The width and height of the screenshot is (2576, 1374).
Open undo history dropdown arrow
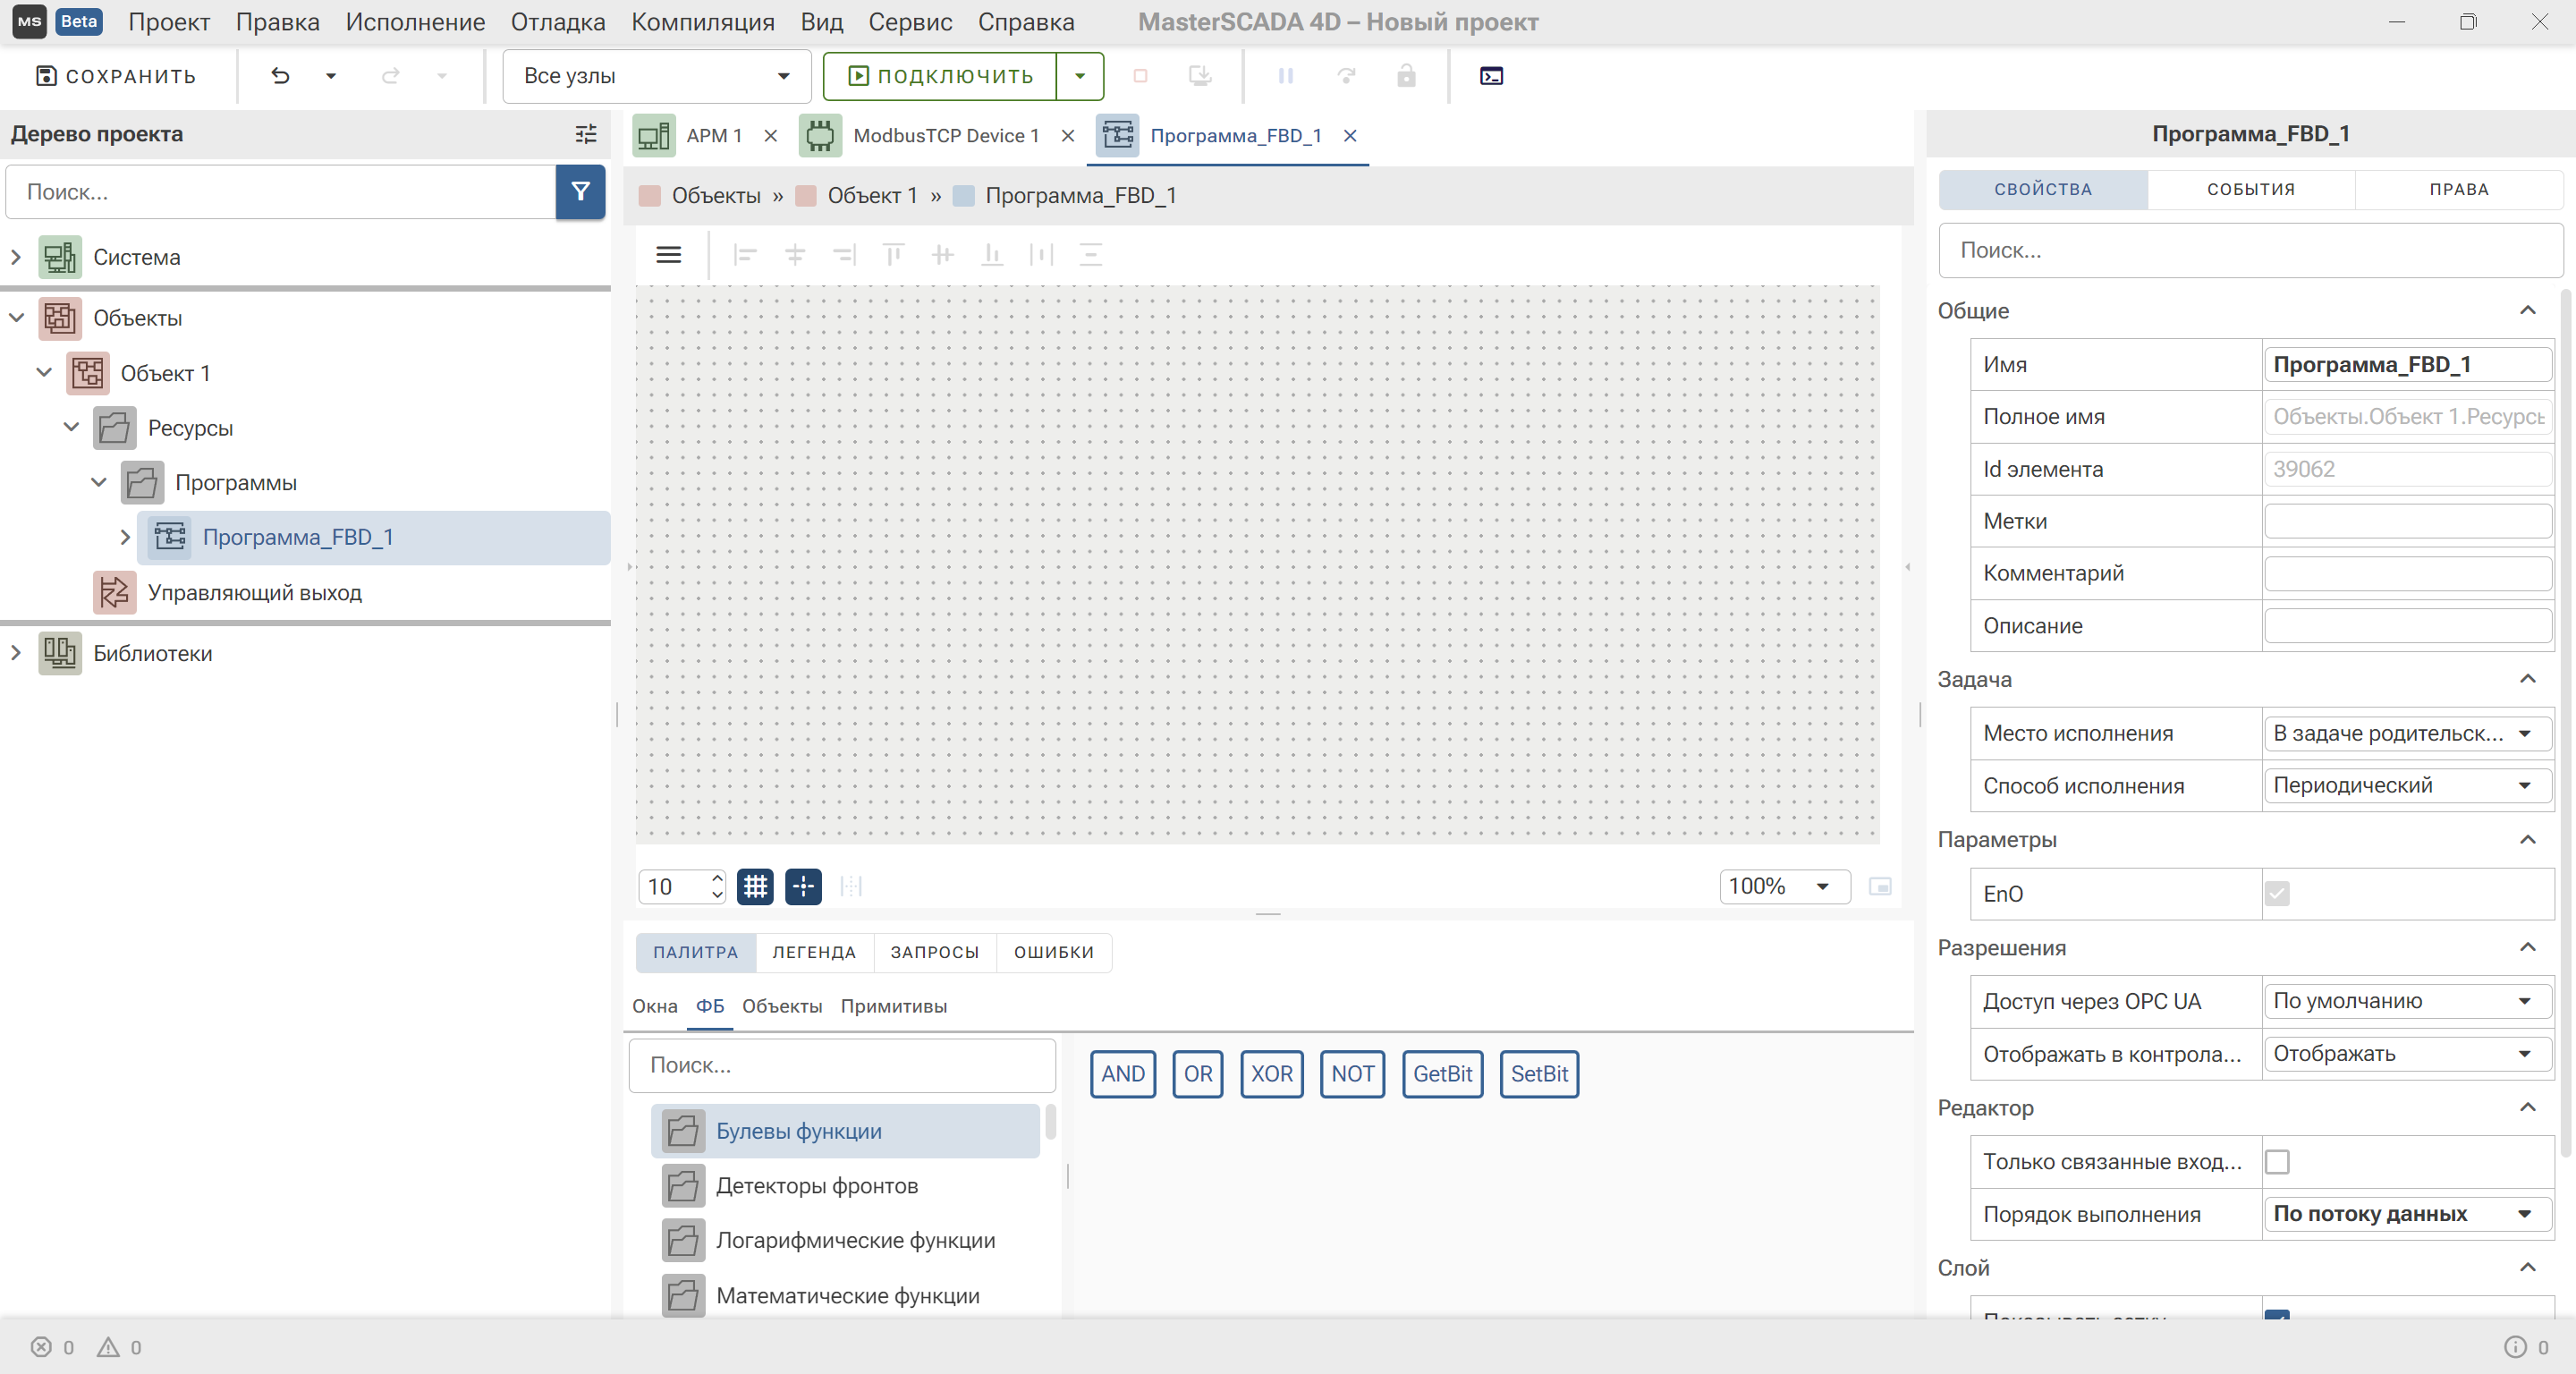pos(331,76)
